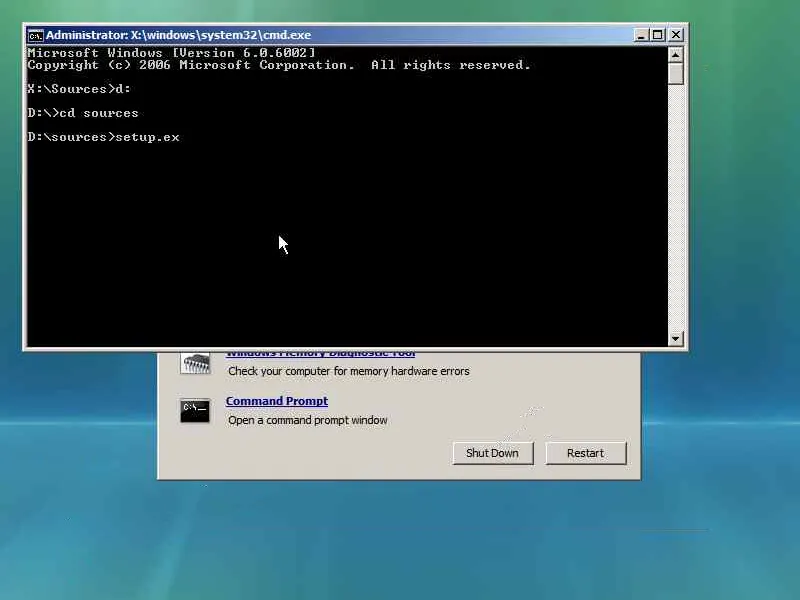Image resolution: width=800 pixels, height=600 pixels.
Task: Close the cmd.exe window
Action: pos(676,35)
